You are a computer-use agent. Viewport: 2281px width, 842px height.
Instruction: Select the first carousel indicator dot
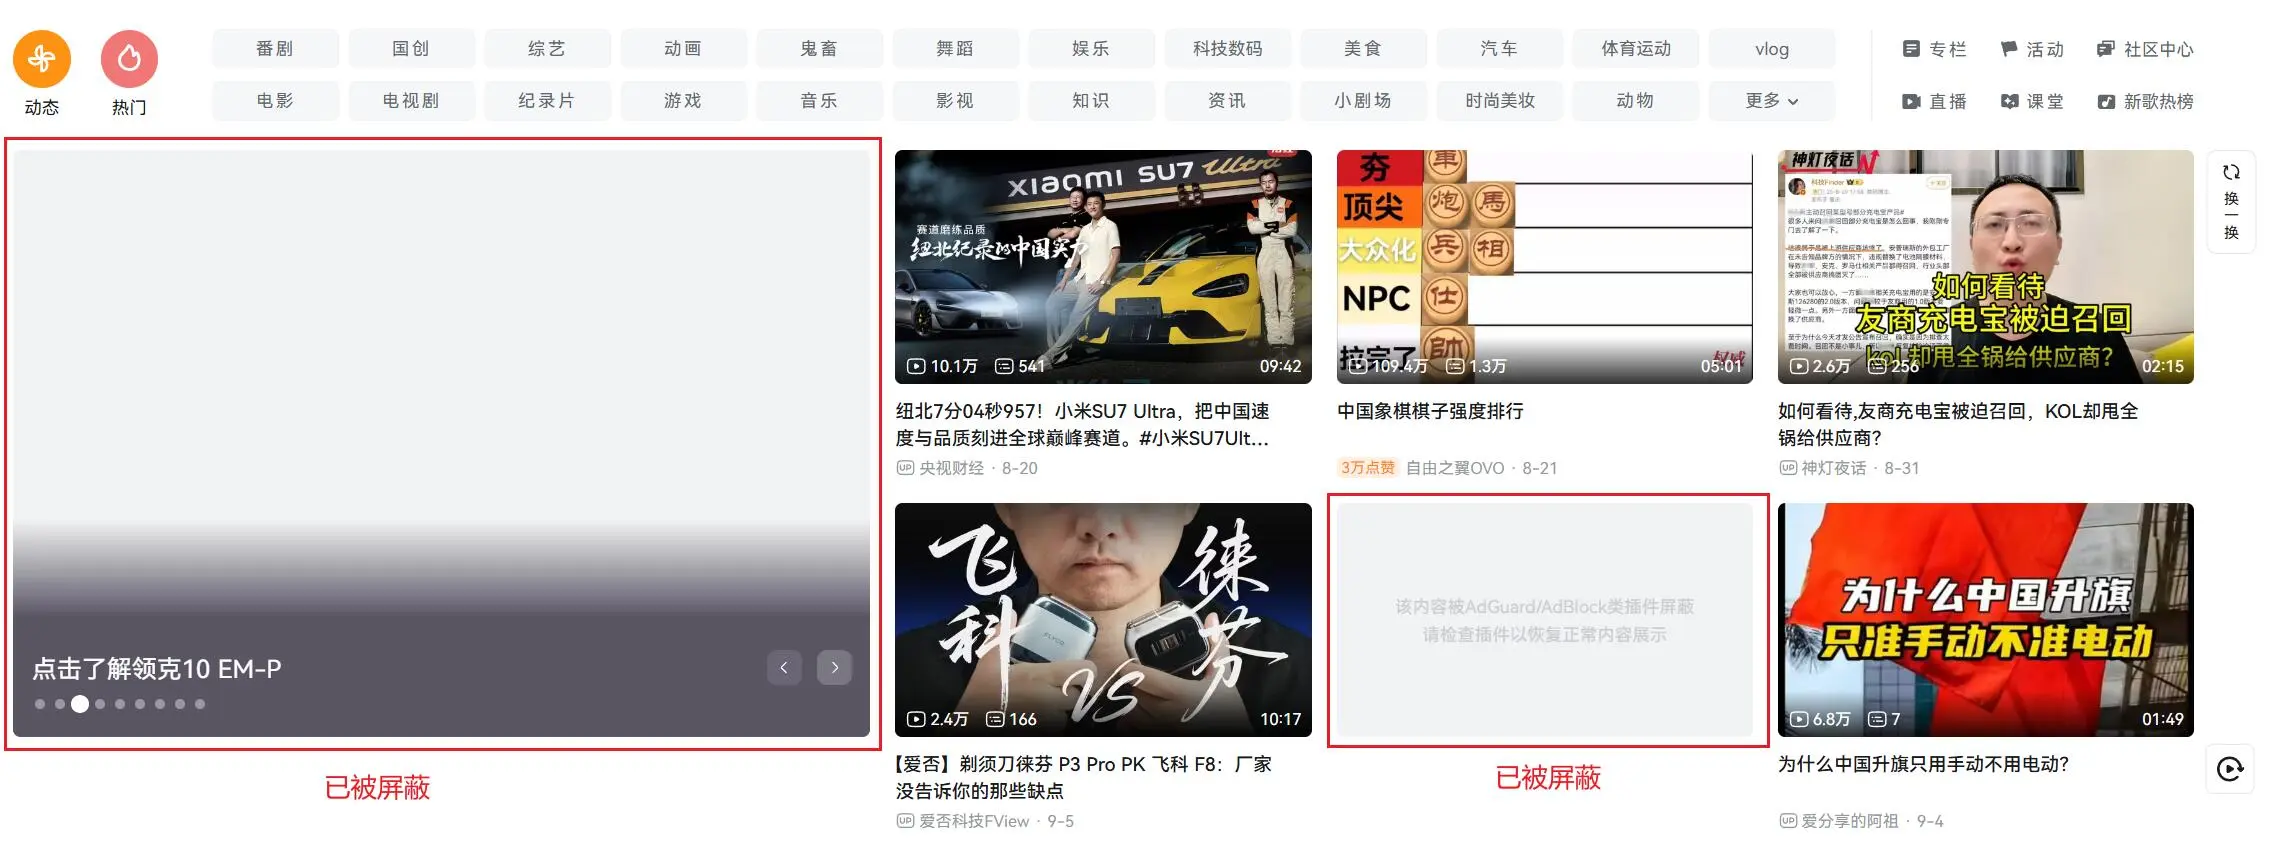pyautogui.click(x=40, y=704)
